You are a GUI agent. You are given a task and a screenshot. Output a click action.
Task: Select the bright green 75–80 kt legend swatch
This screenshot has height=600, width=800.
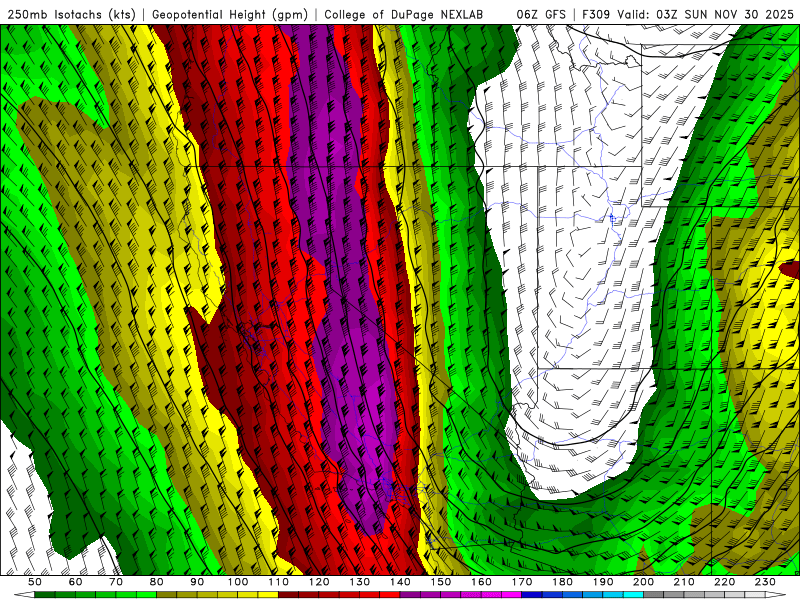coord(146,595)
